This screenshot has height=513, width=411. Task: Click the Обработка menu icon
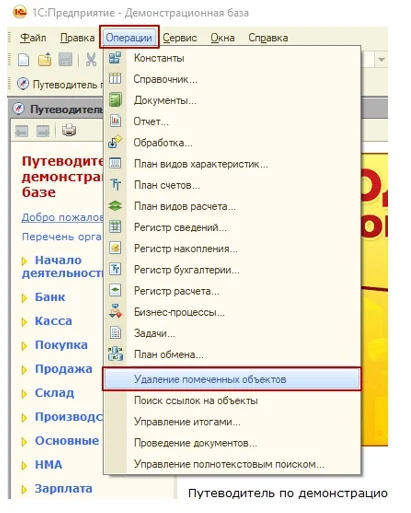pyautogui.click(x=115, y=142)
